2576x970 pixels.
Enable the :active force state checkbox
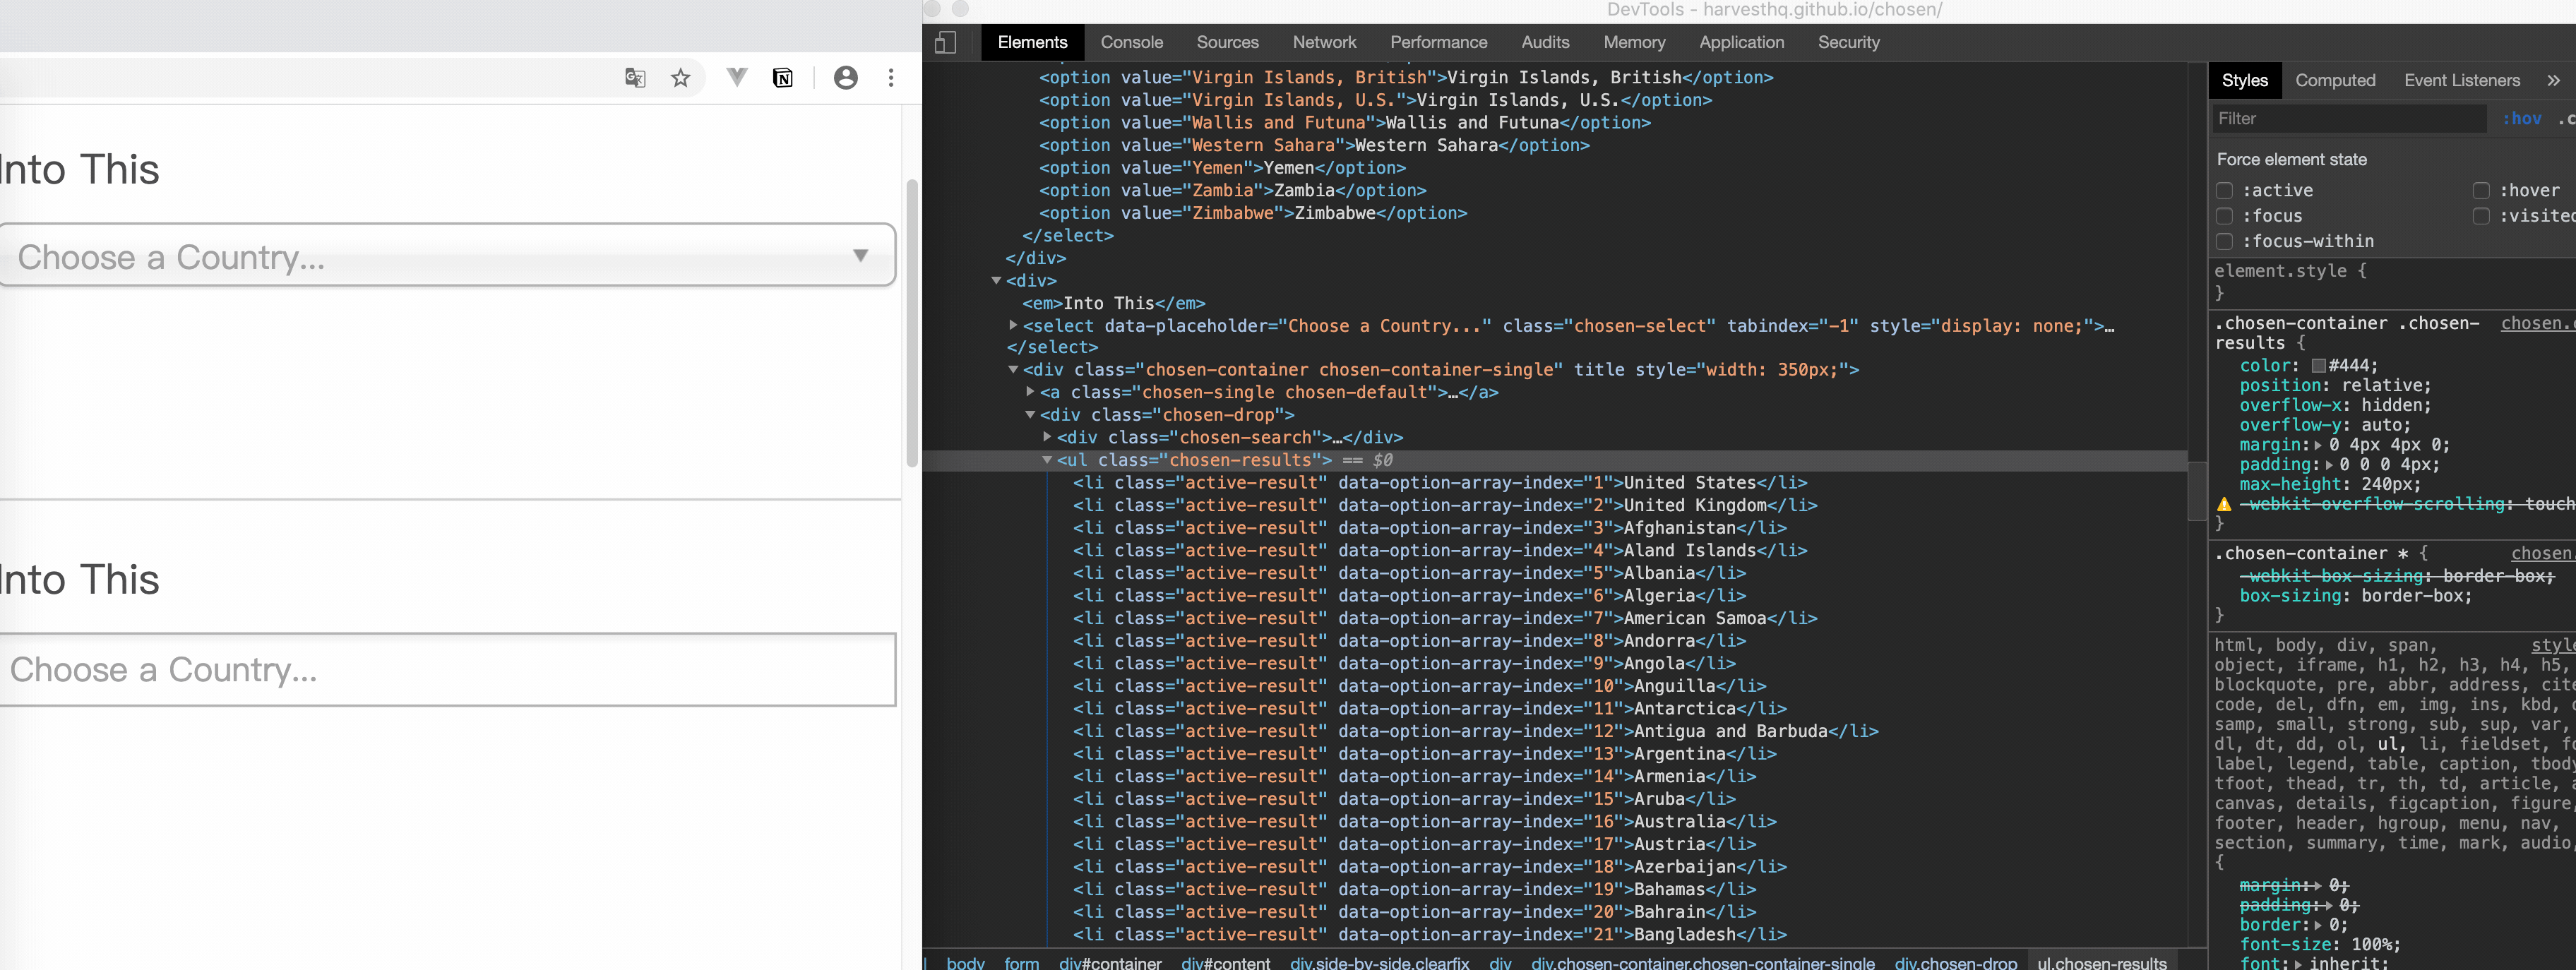[2224, 190]
